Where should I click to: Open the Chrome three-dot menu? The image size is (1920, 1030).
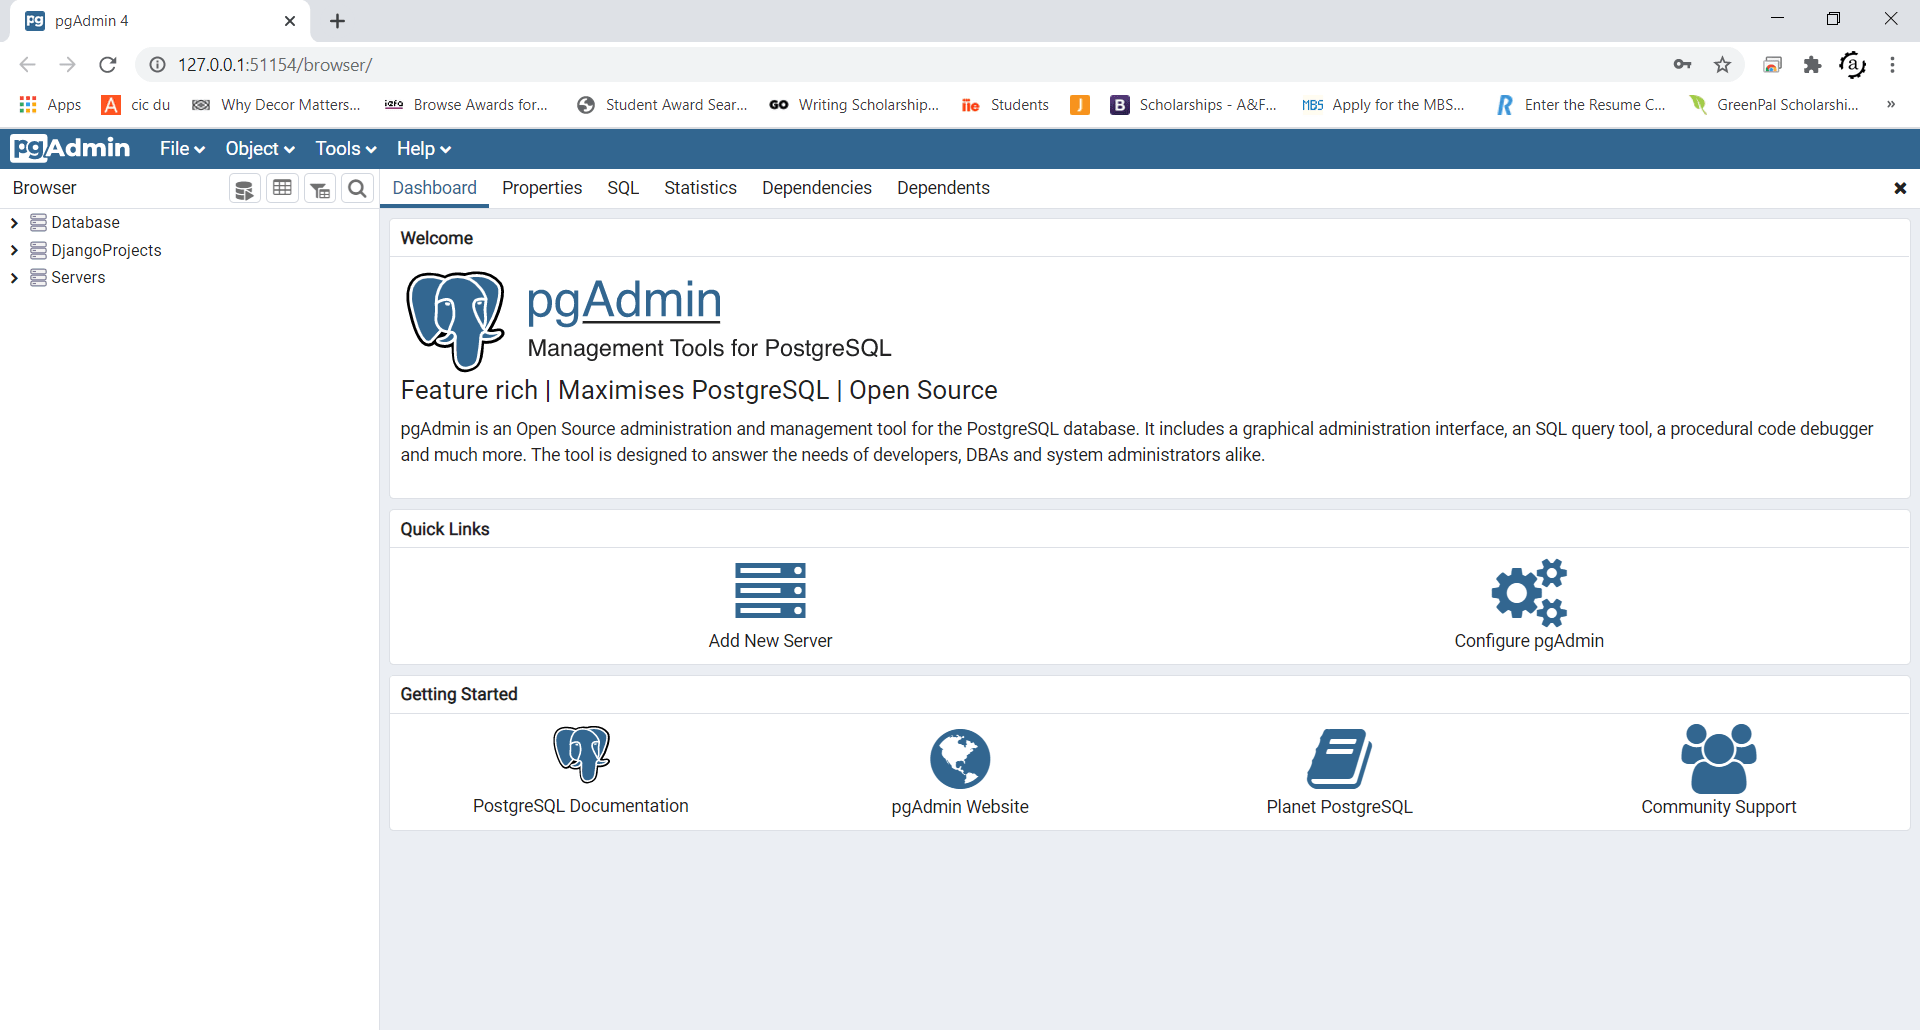point(1892,65)
